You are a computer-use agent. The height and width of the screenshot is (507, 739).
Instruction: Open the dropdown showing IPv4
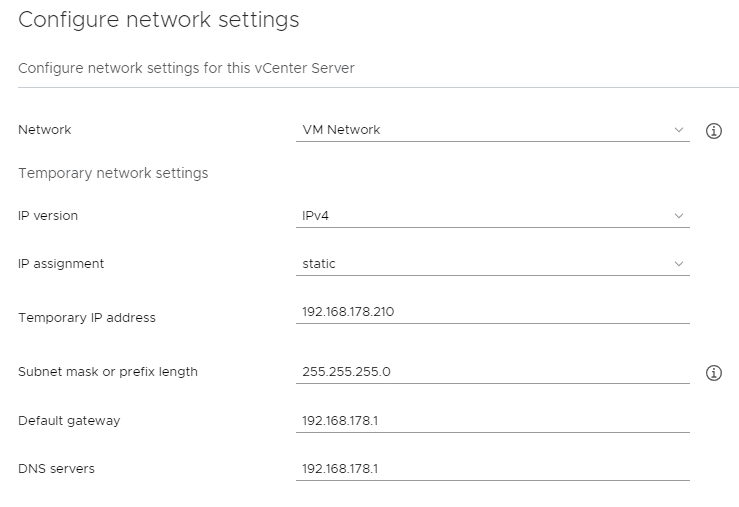pos(493,216)
